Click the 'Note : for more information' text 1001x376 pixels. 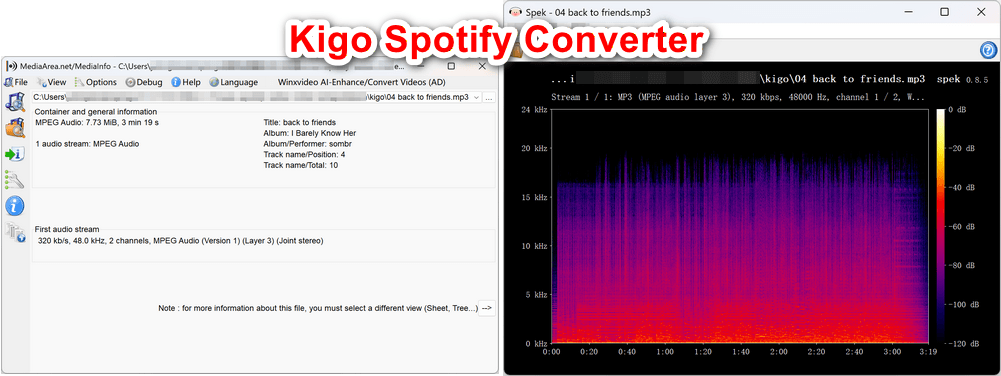[317, 308]
